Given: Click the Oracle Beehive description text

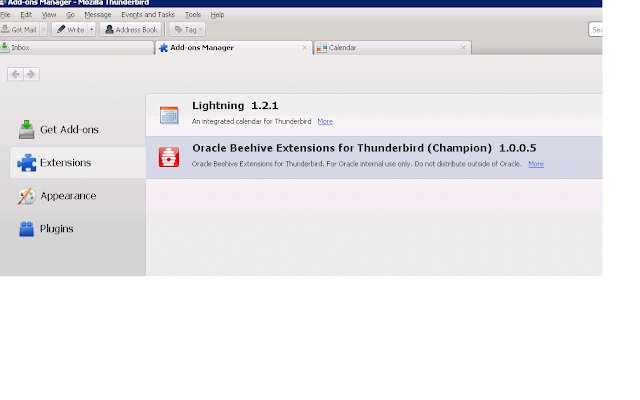Looking at the screenshot, I should [x=357, y=164].
